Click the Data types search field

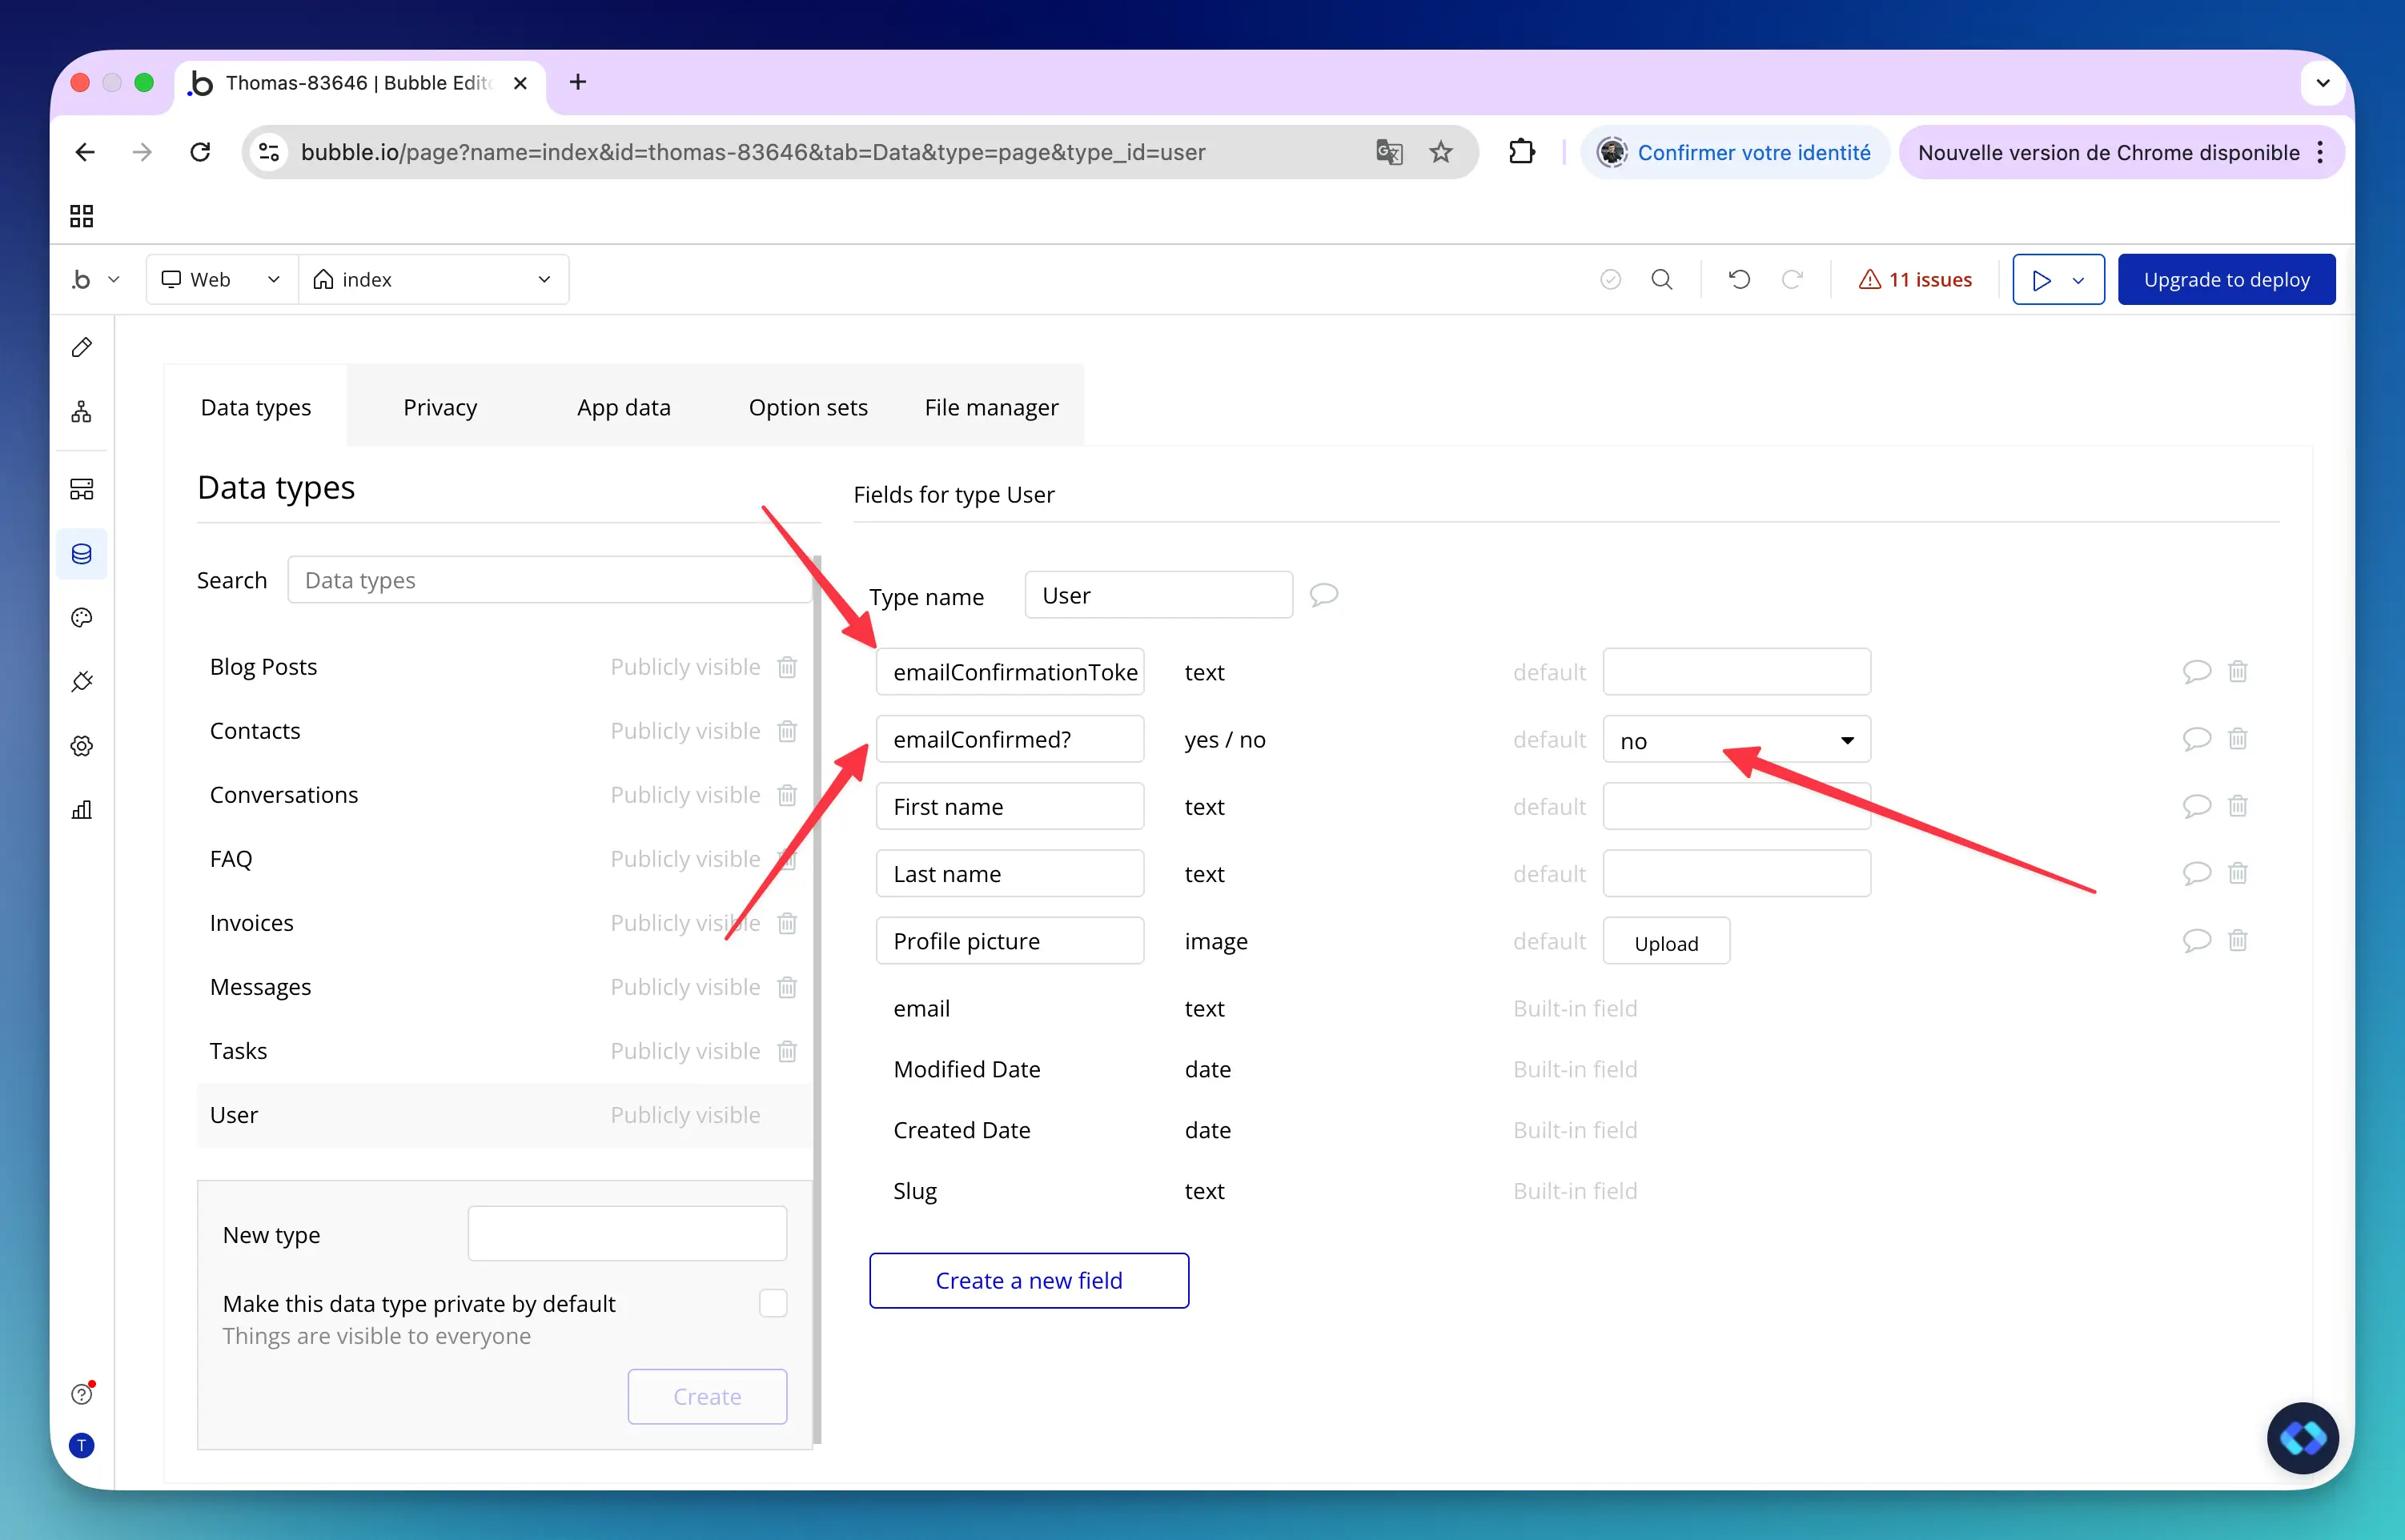[x=550, y=580]
